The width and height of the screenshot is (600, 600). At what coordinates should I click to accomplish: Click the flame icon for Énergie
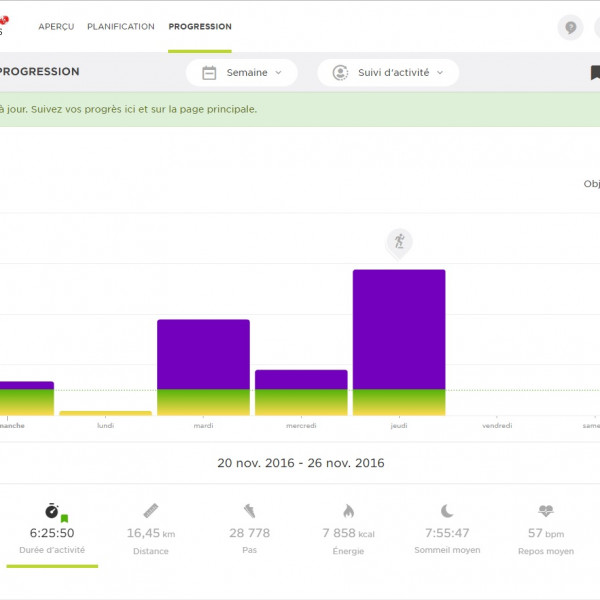[x=348, y=511]
